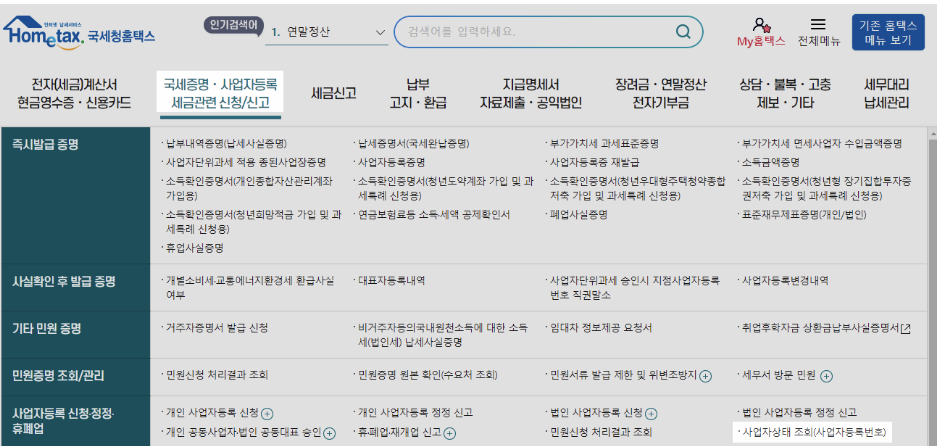Open 소득금액증명 link
The height and width of the screenshot is (446, 937).
tap(770, 162)
